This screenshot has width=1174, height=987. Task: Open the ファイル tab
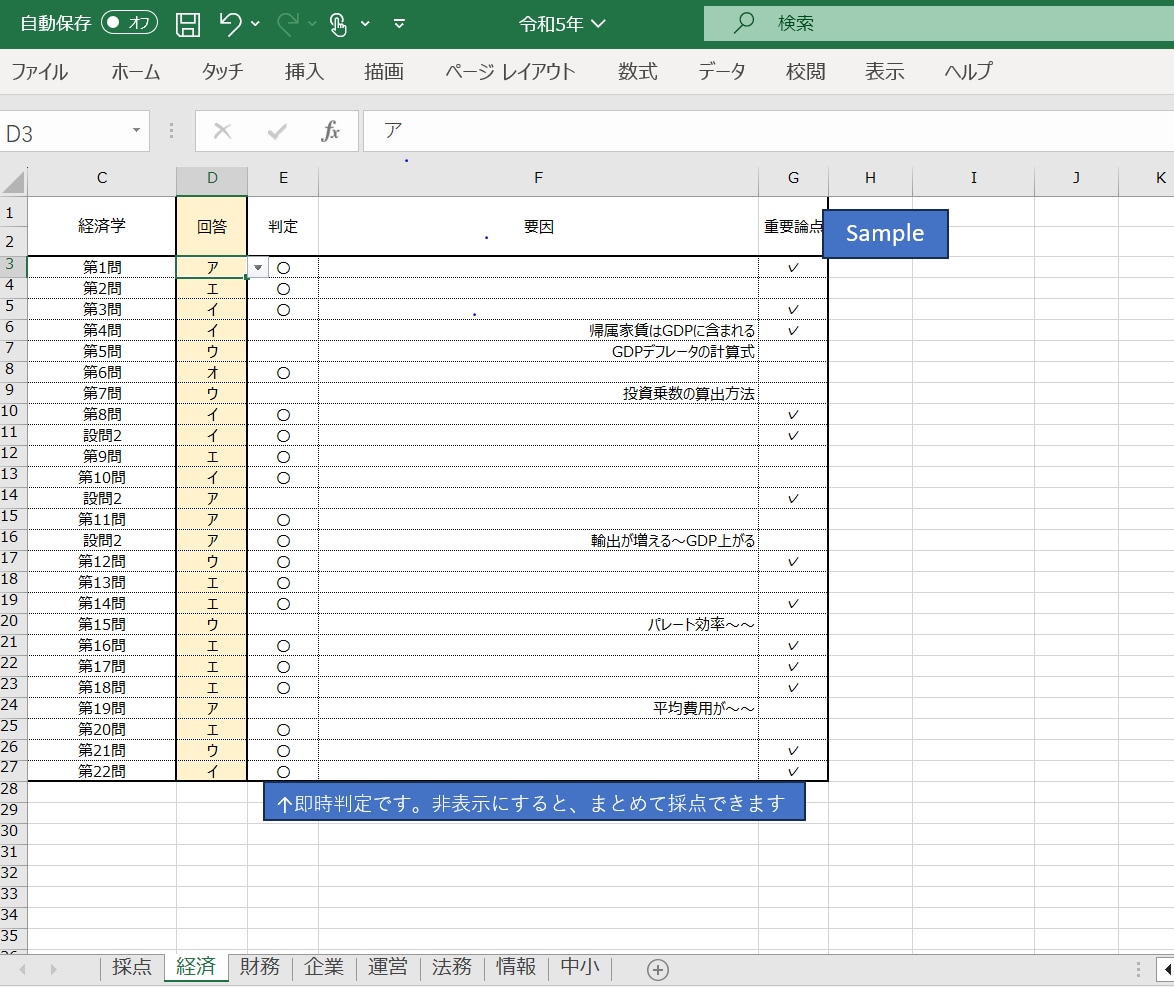[39, 72]
